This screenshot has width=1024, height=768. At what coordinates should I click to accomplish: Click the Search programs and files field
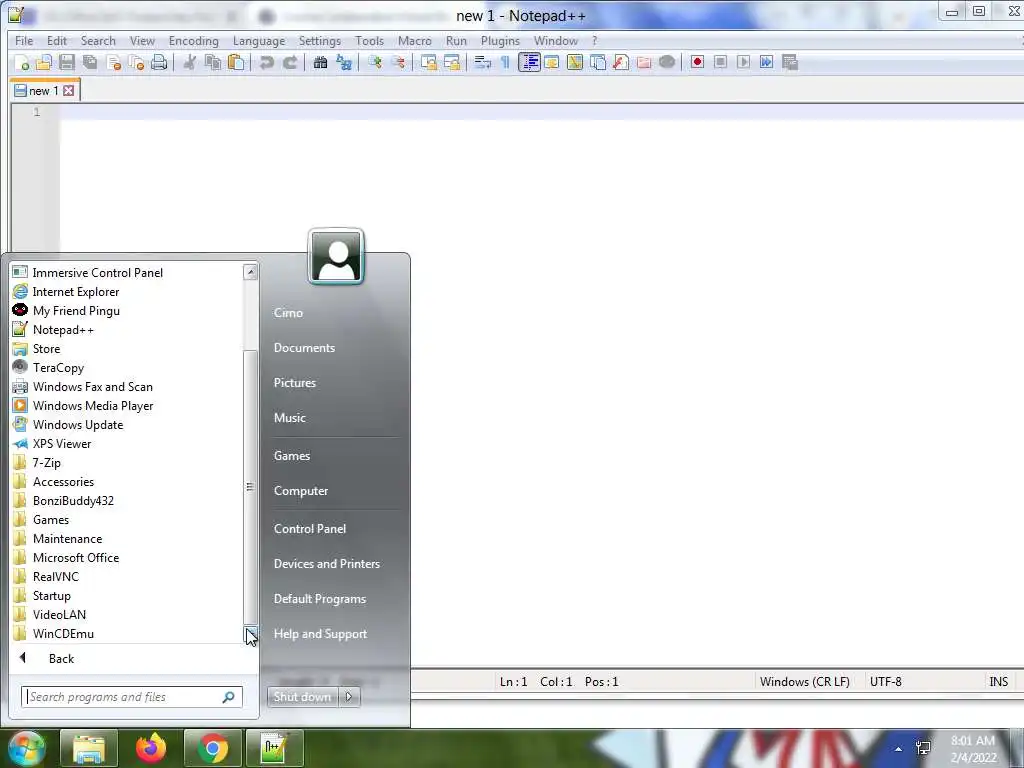point(132,697)
